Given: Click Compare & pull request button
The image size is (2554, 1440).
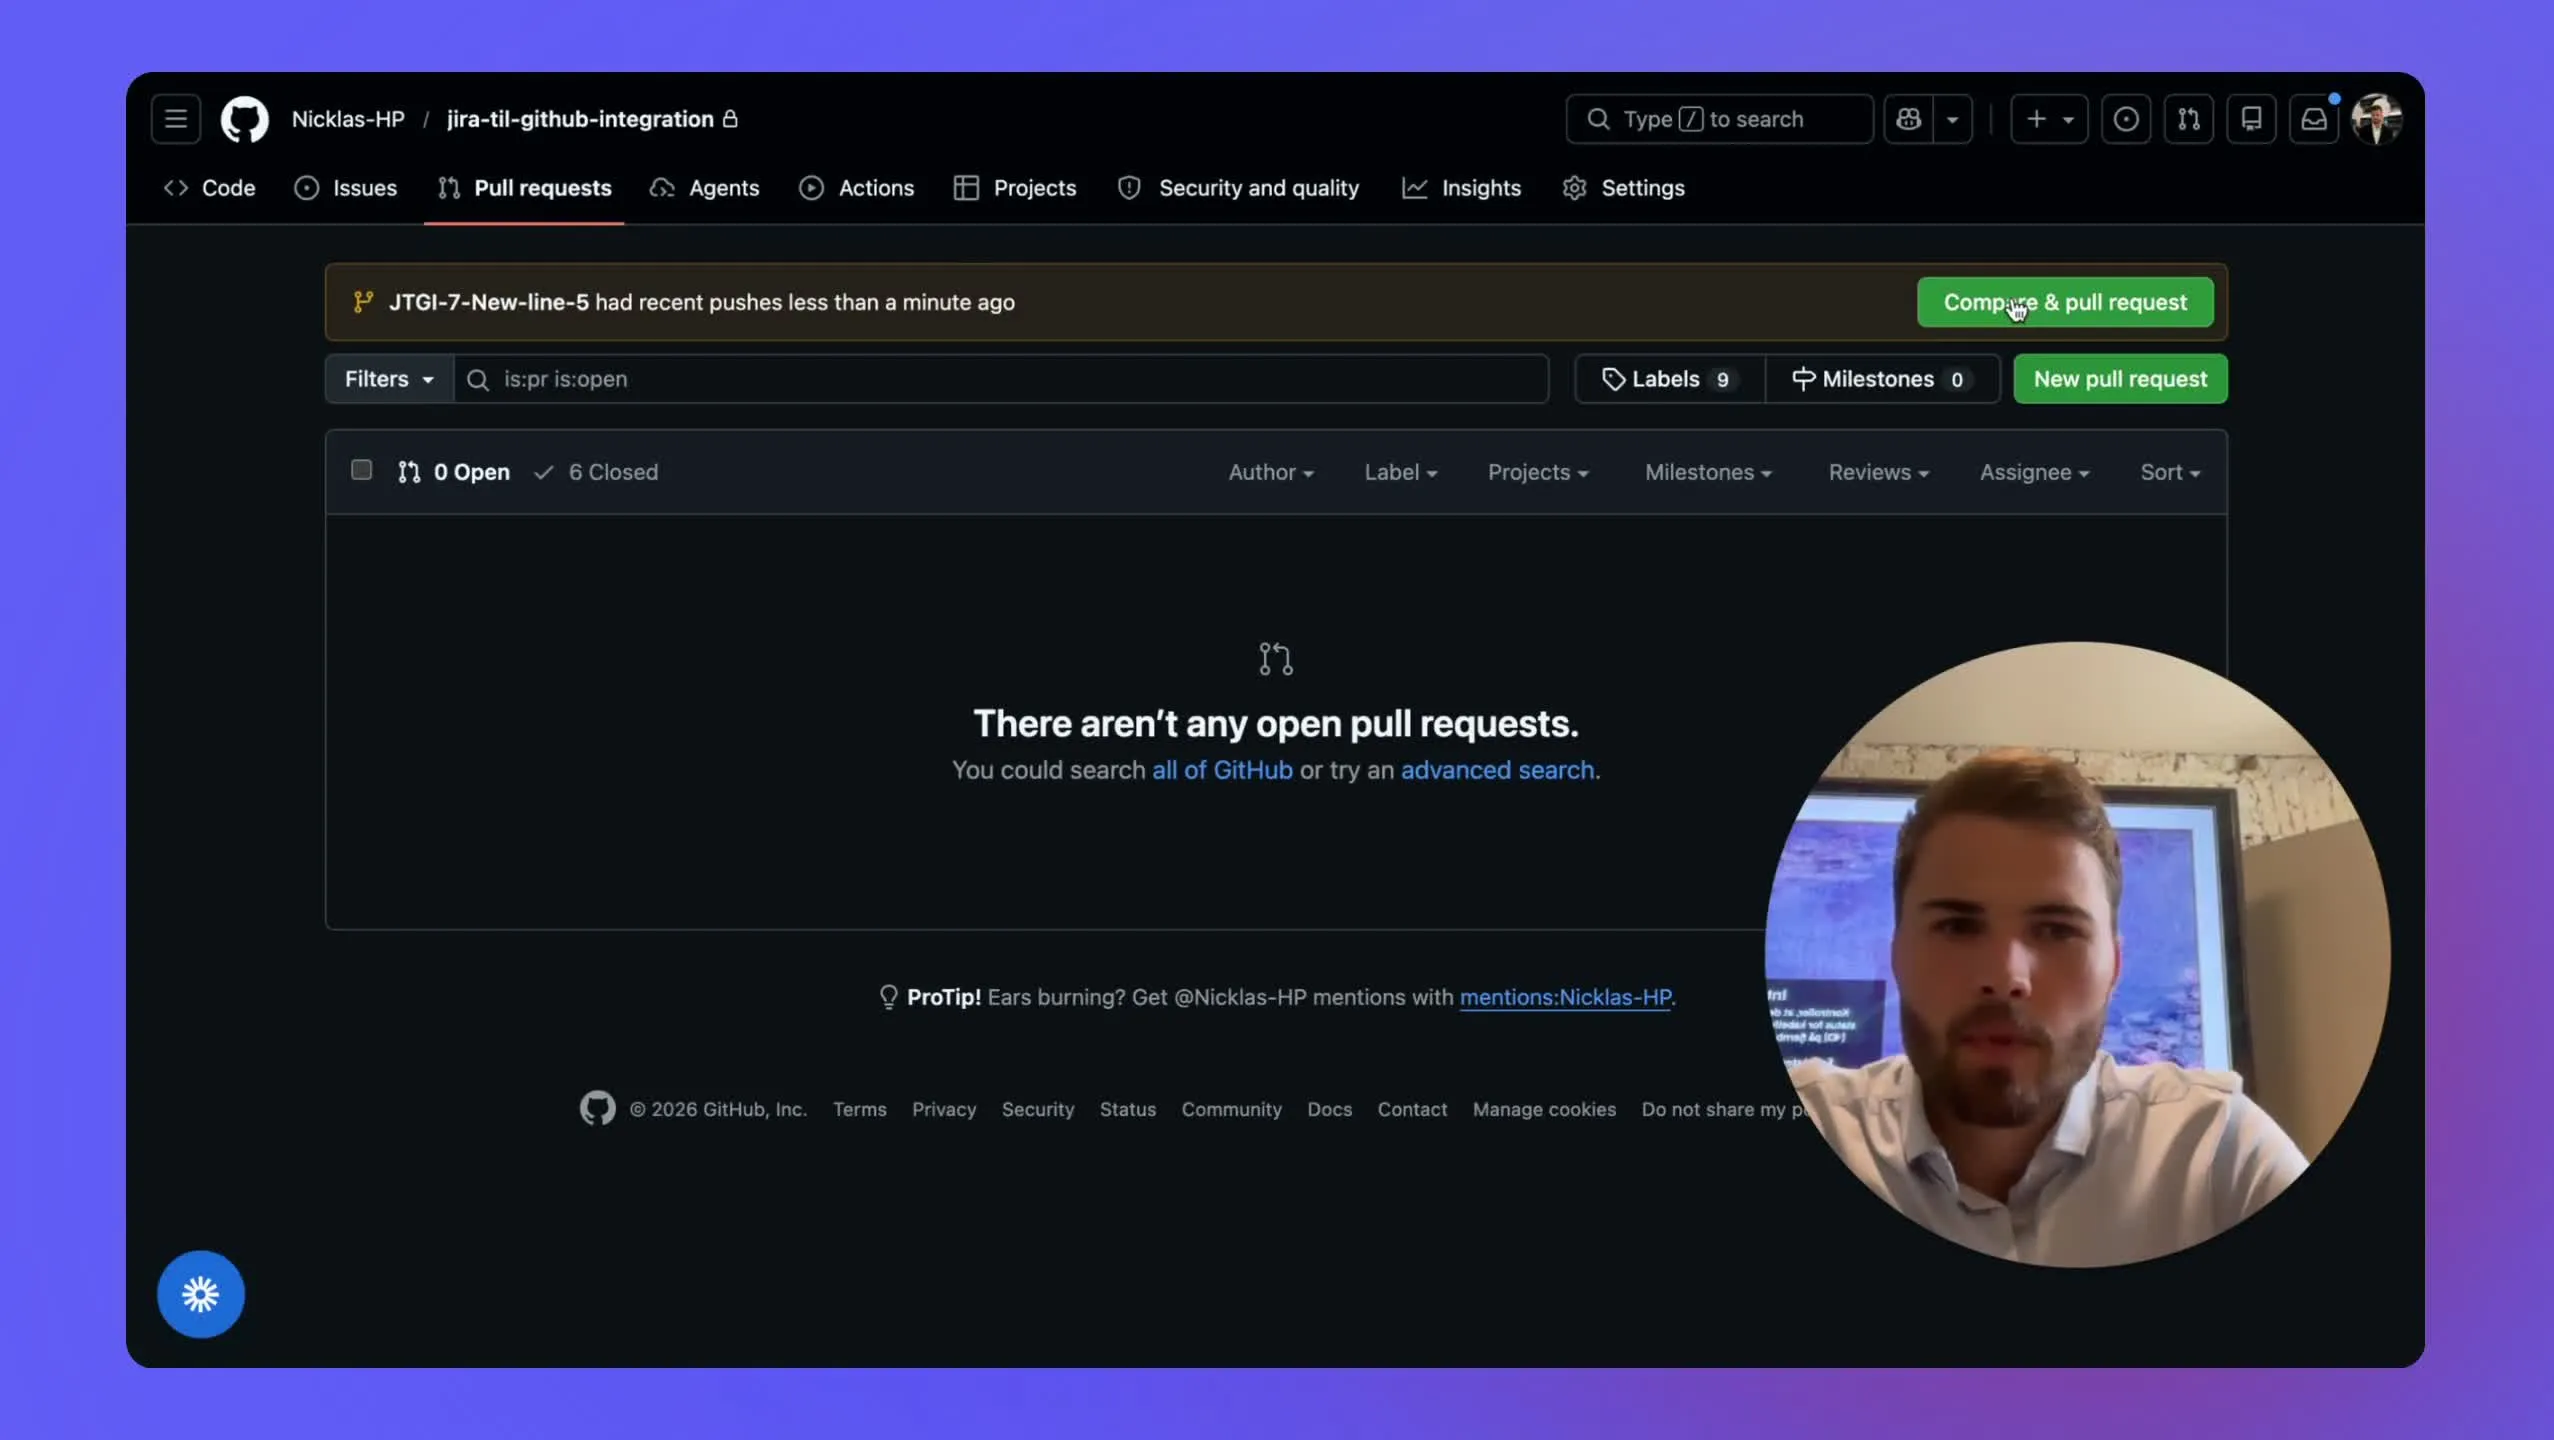Looking at the screenshot, I should coord(2065,302).
